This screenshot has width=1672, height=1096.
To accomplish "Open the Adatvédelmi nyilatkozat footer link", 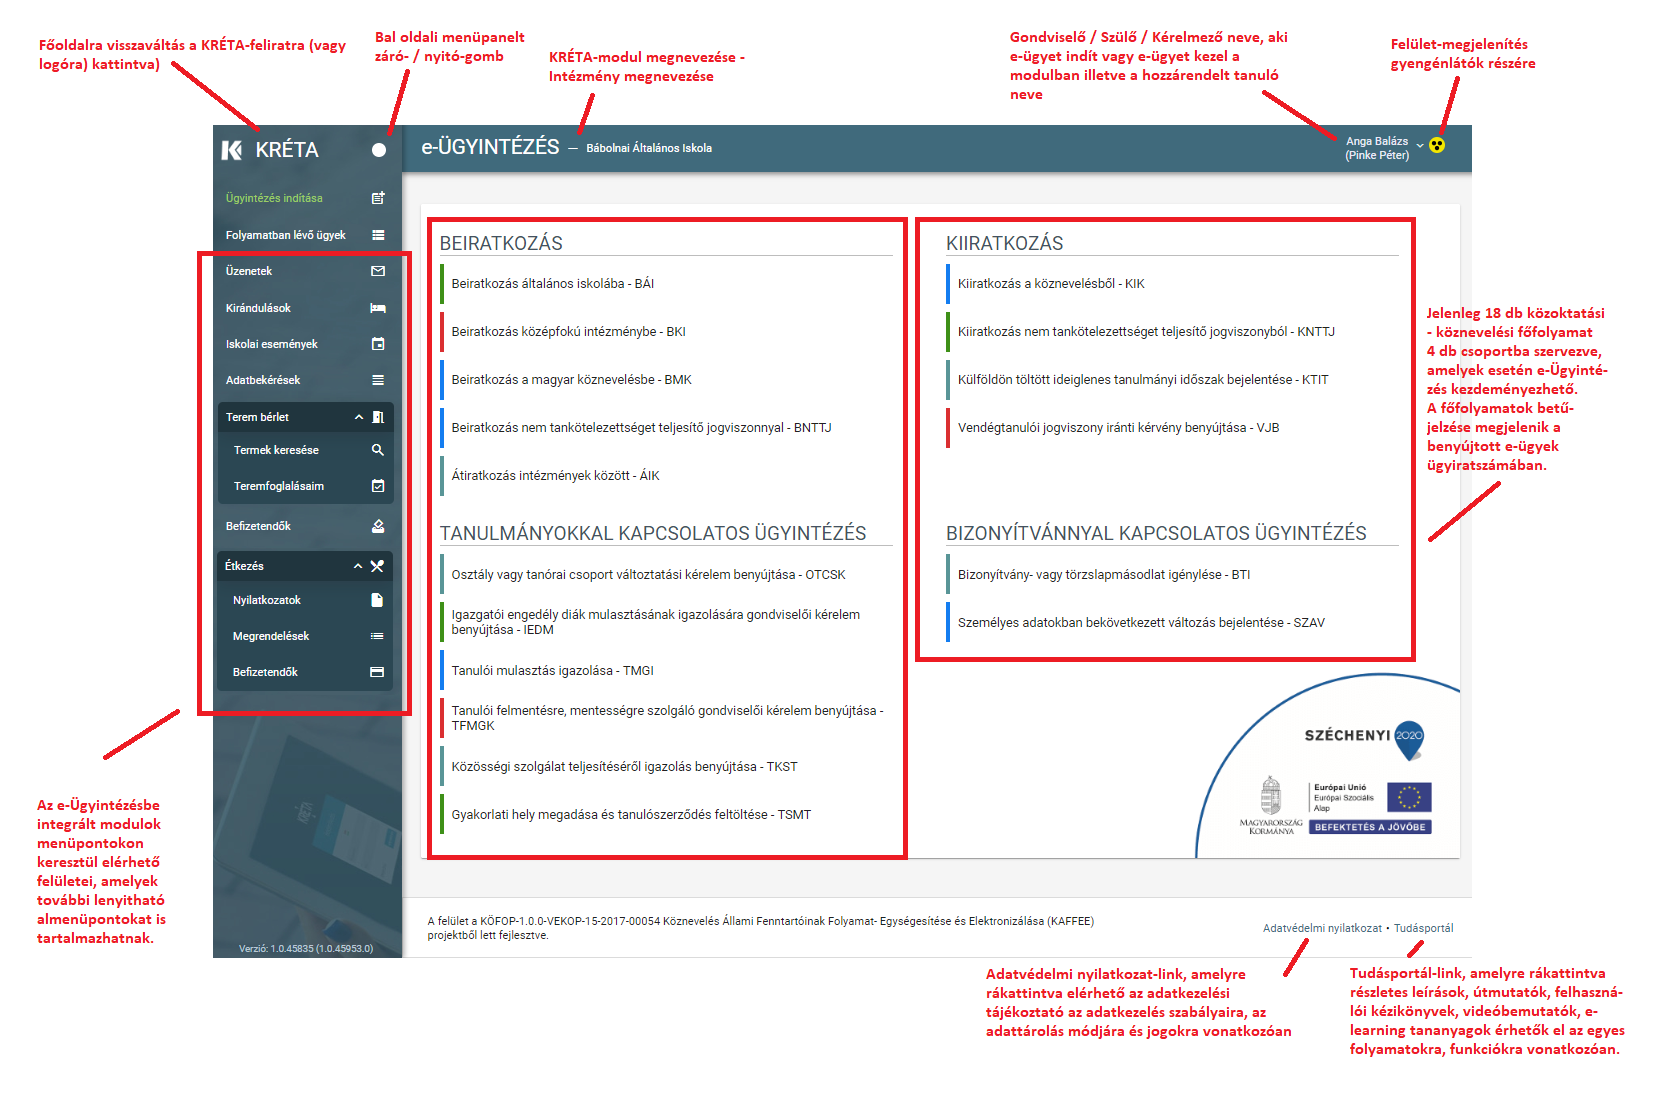I will (x=1322, y=928).
